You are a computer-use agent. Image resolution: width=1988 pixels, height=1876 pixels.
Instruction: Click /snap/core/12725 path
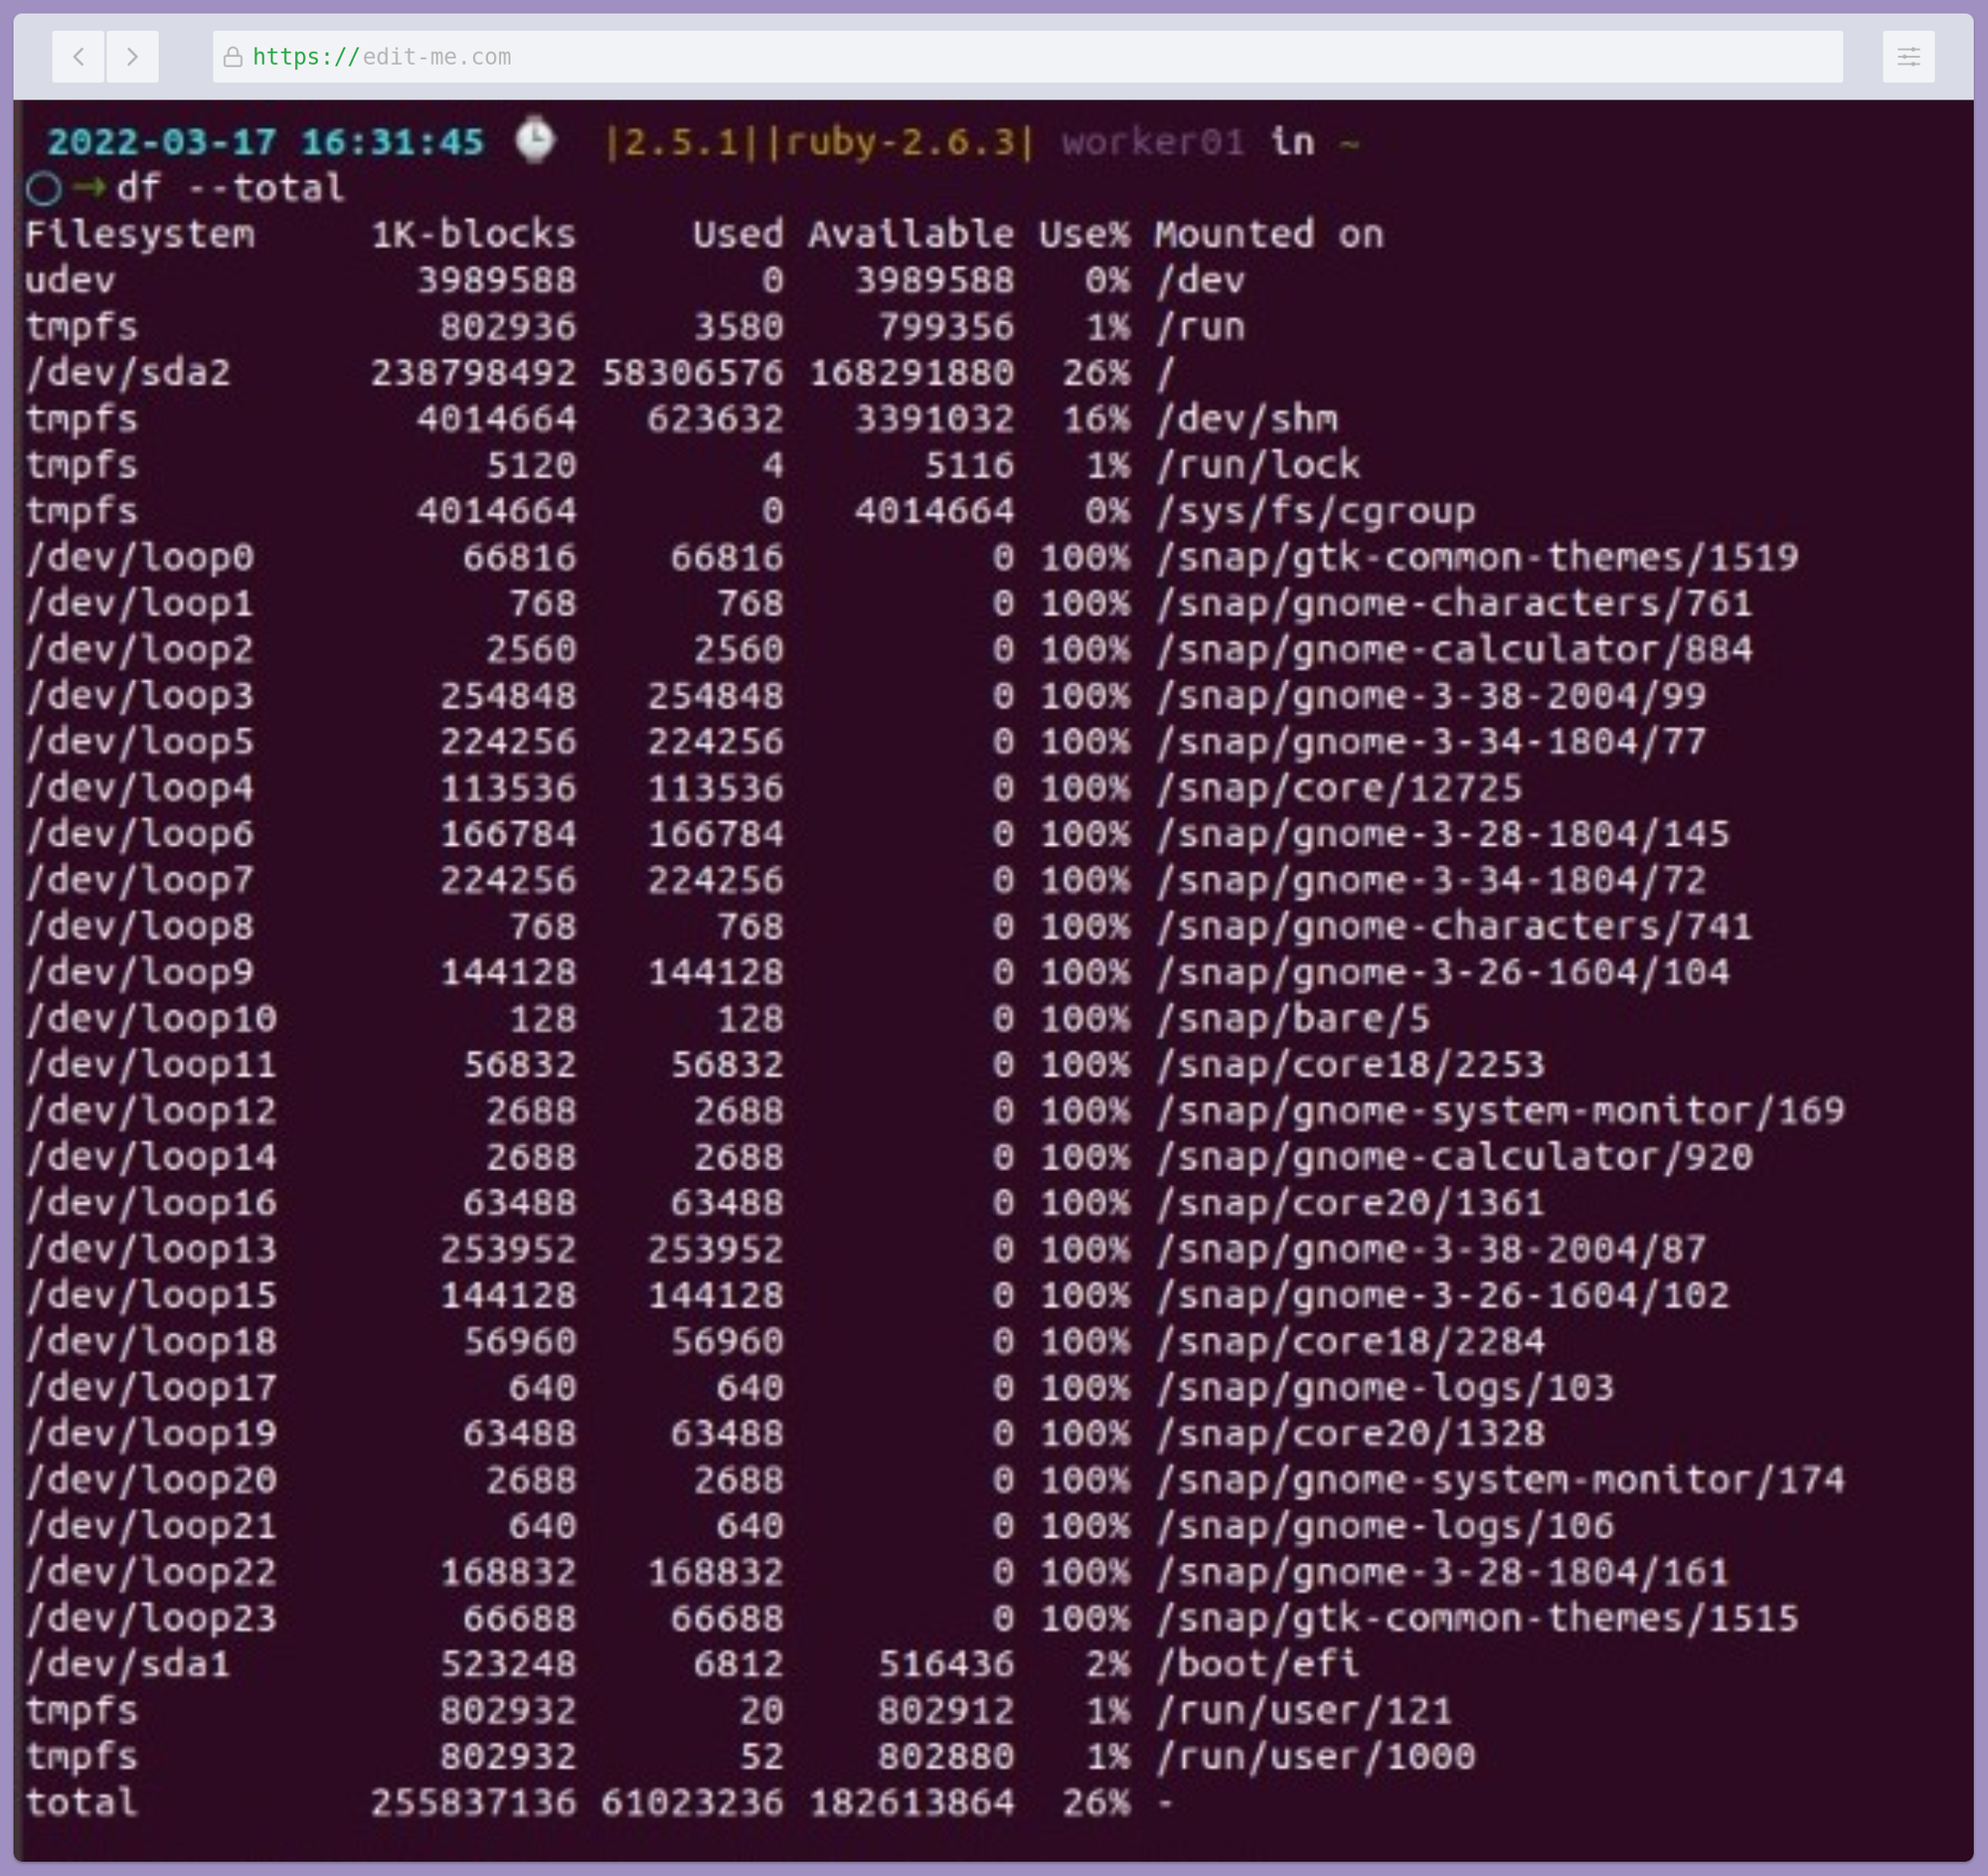1338,788
